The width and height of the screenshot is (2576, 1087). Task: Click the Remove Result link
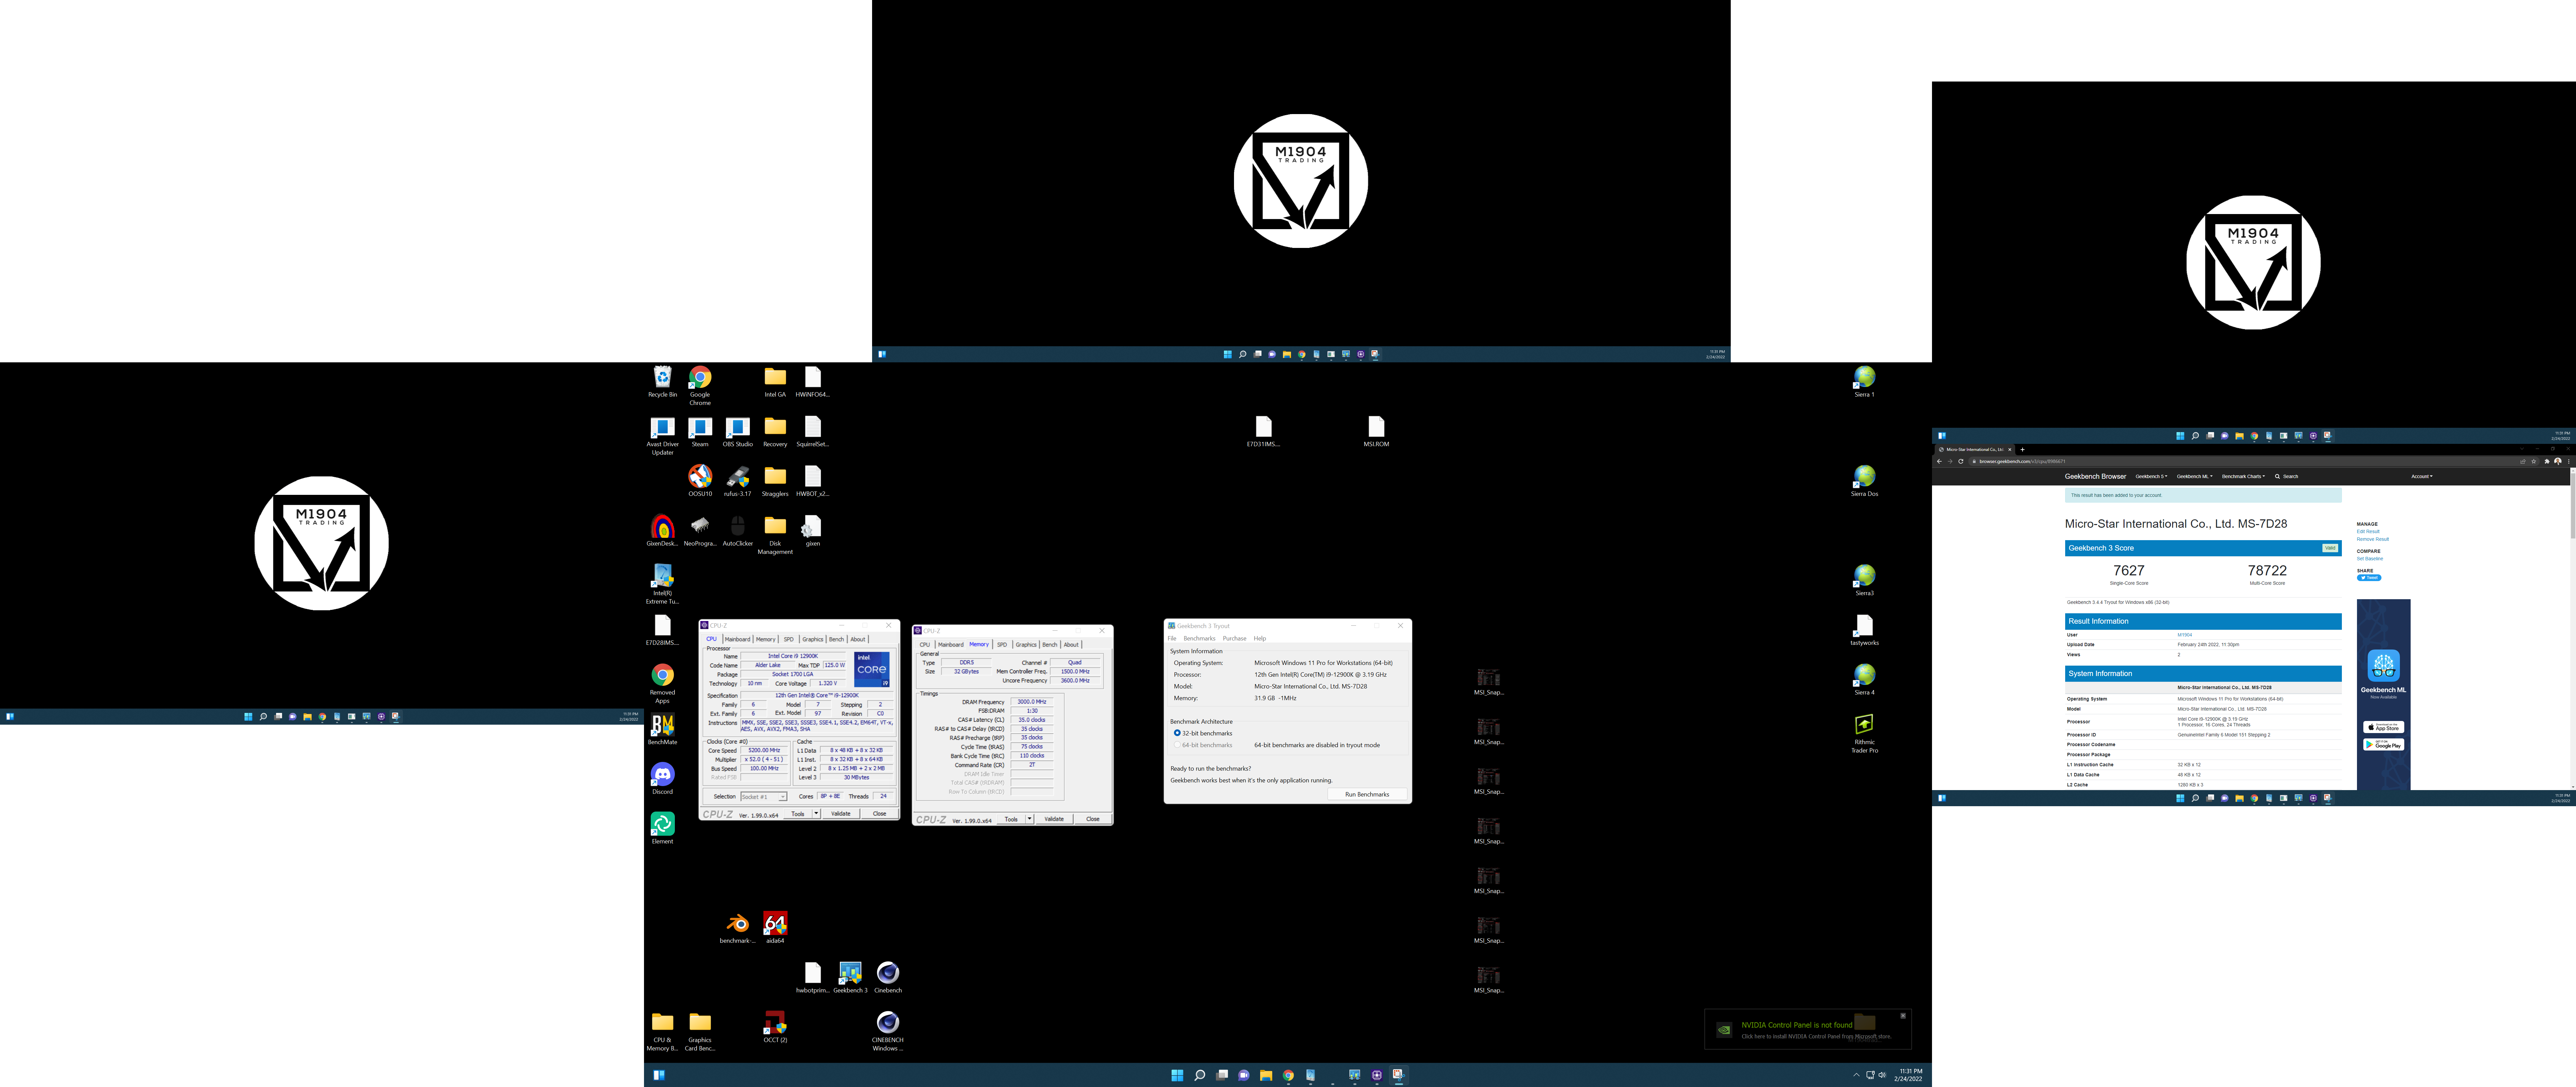[x=2373, y=539]
